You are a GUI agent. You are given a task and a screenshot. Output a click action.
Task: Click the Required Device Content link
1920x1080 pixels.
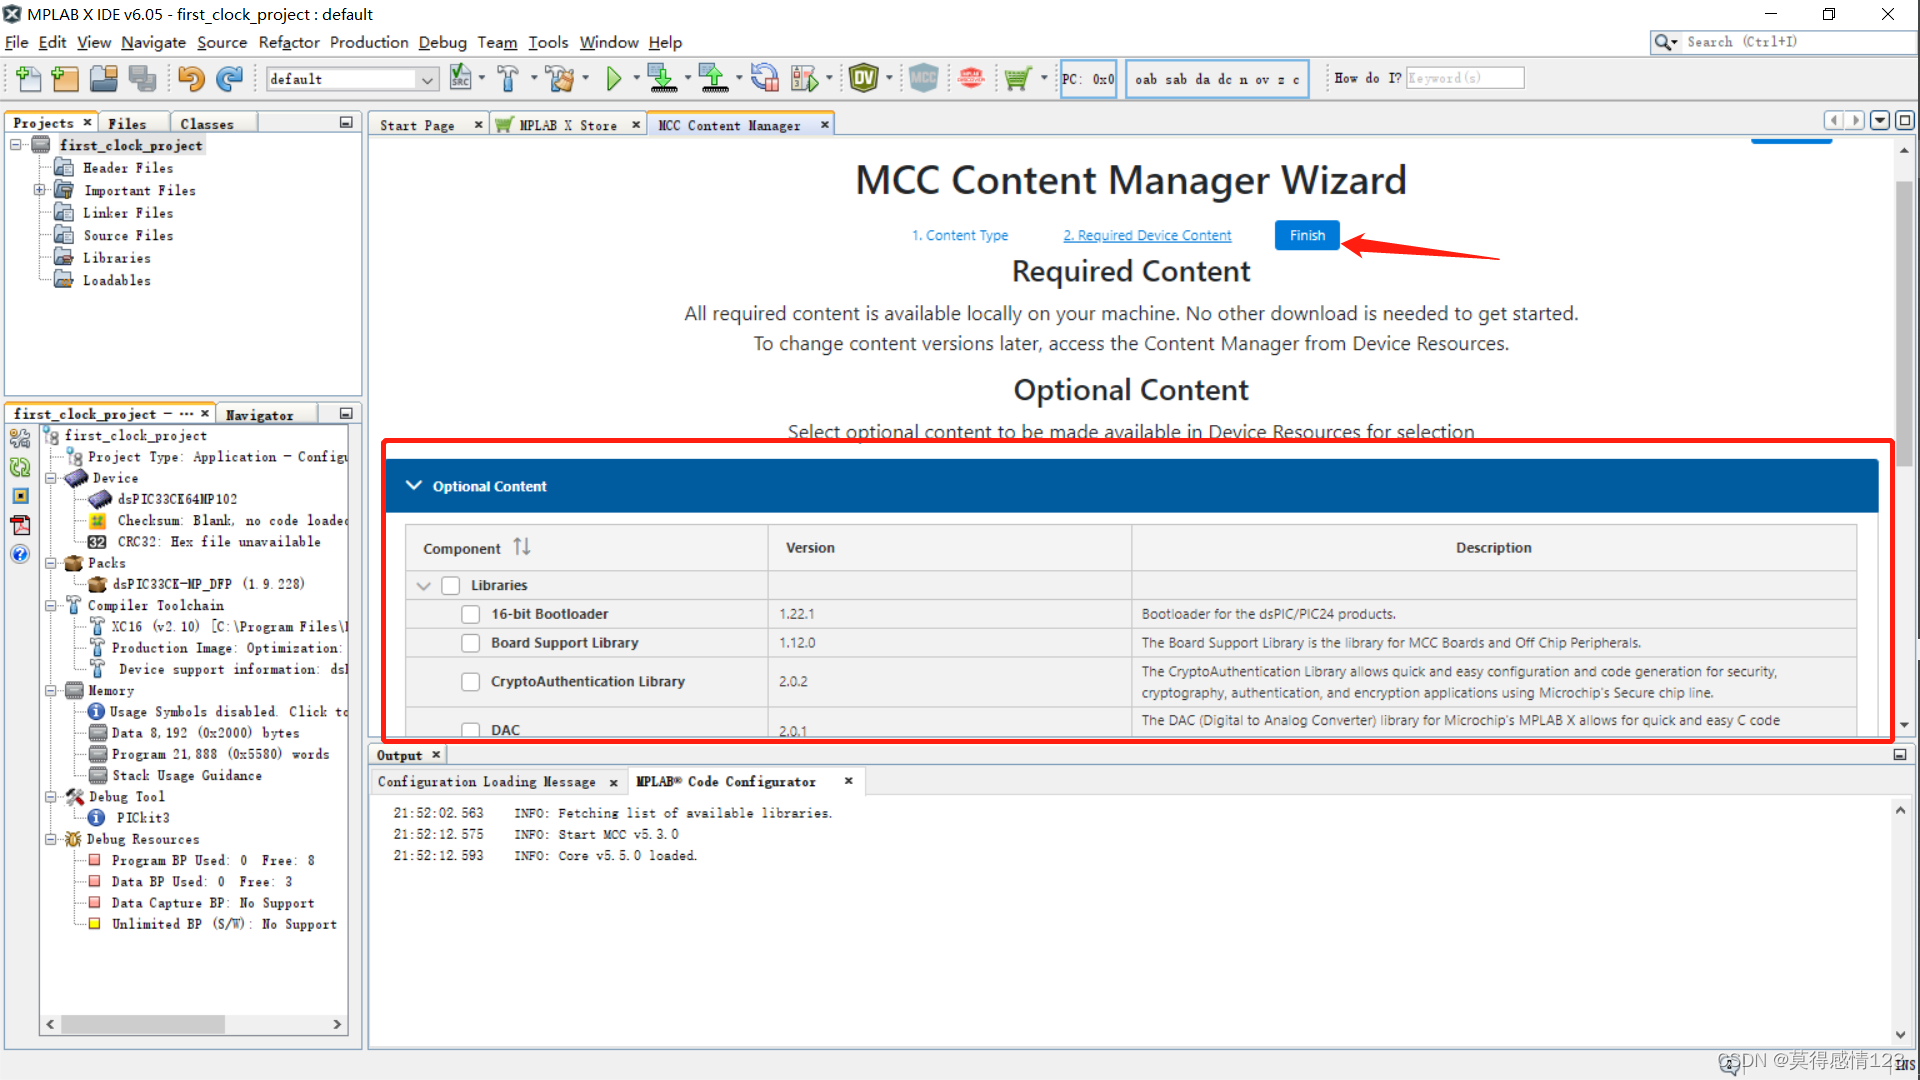1147,235
